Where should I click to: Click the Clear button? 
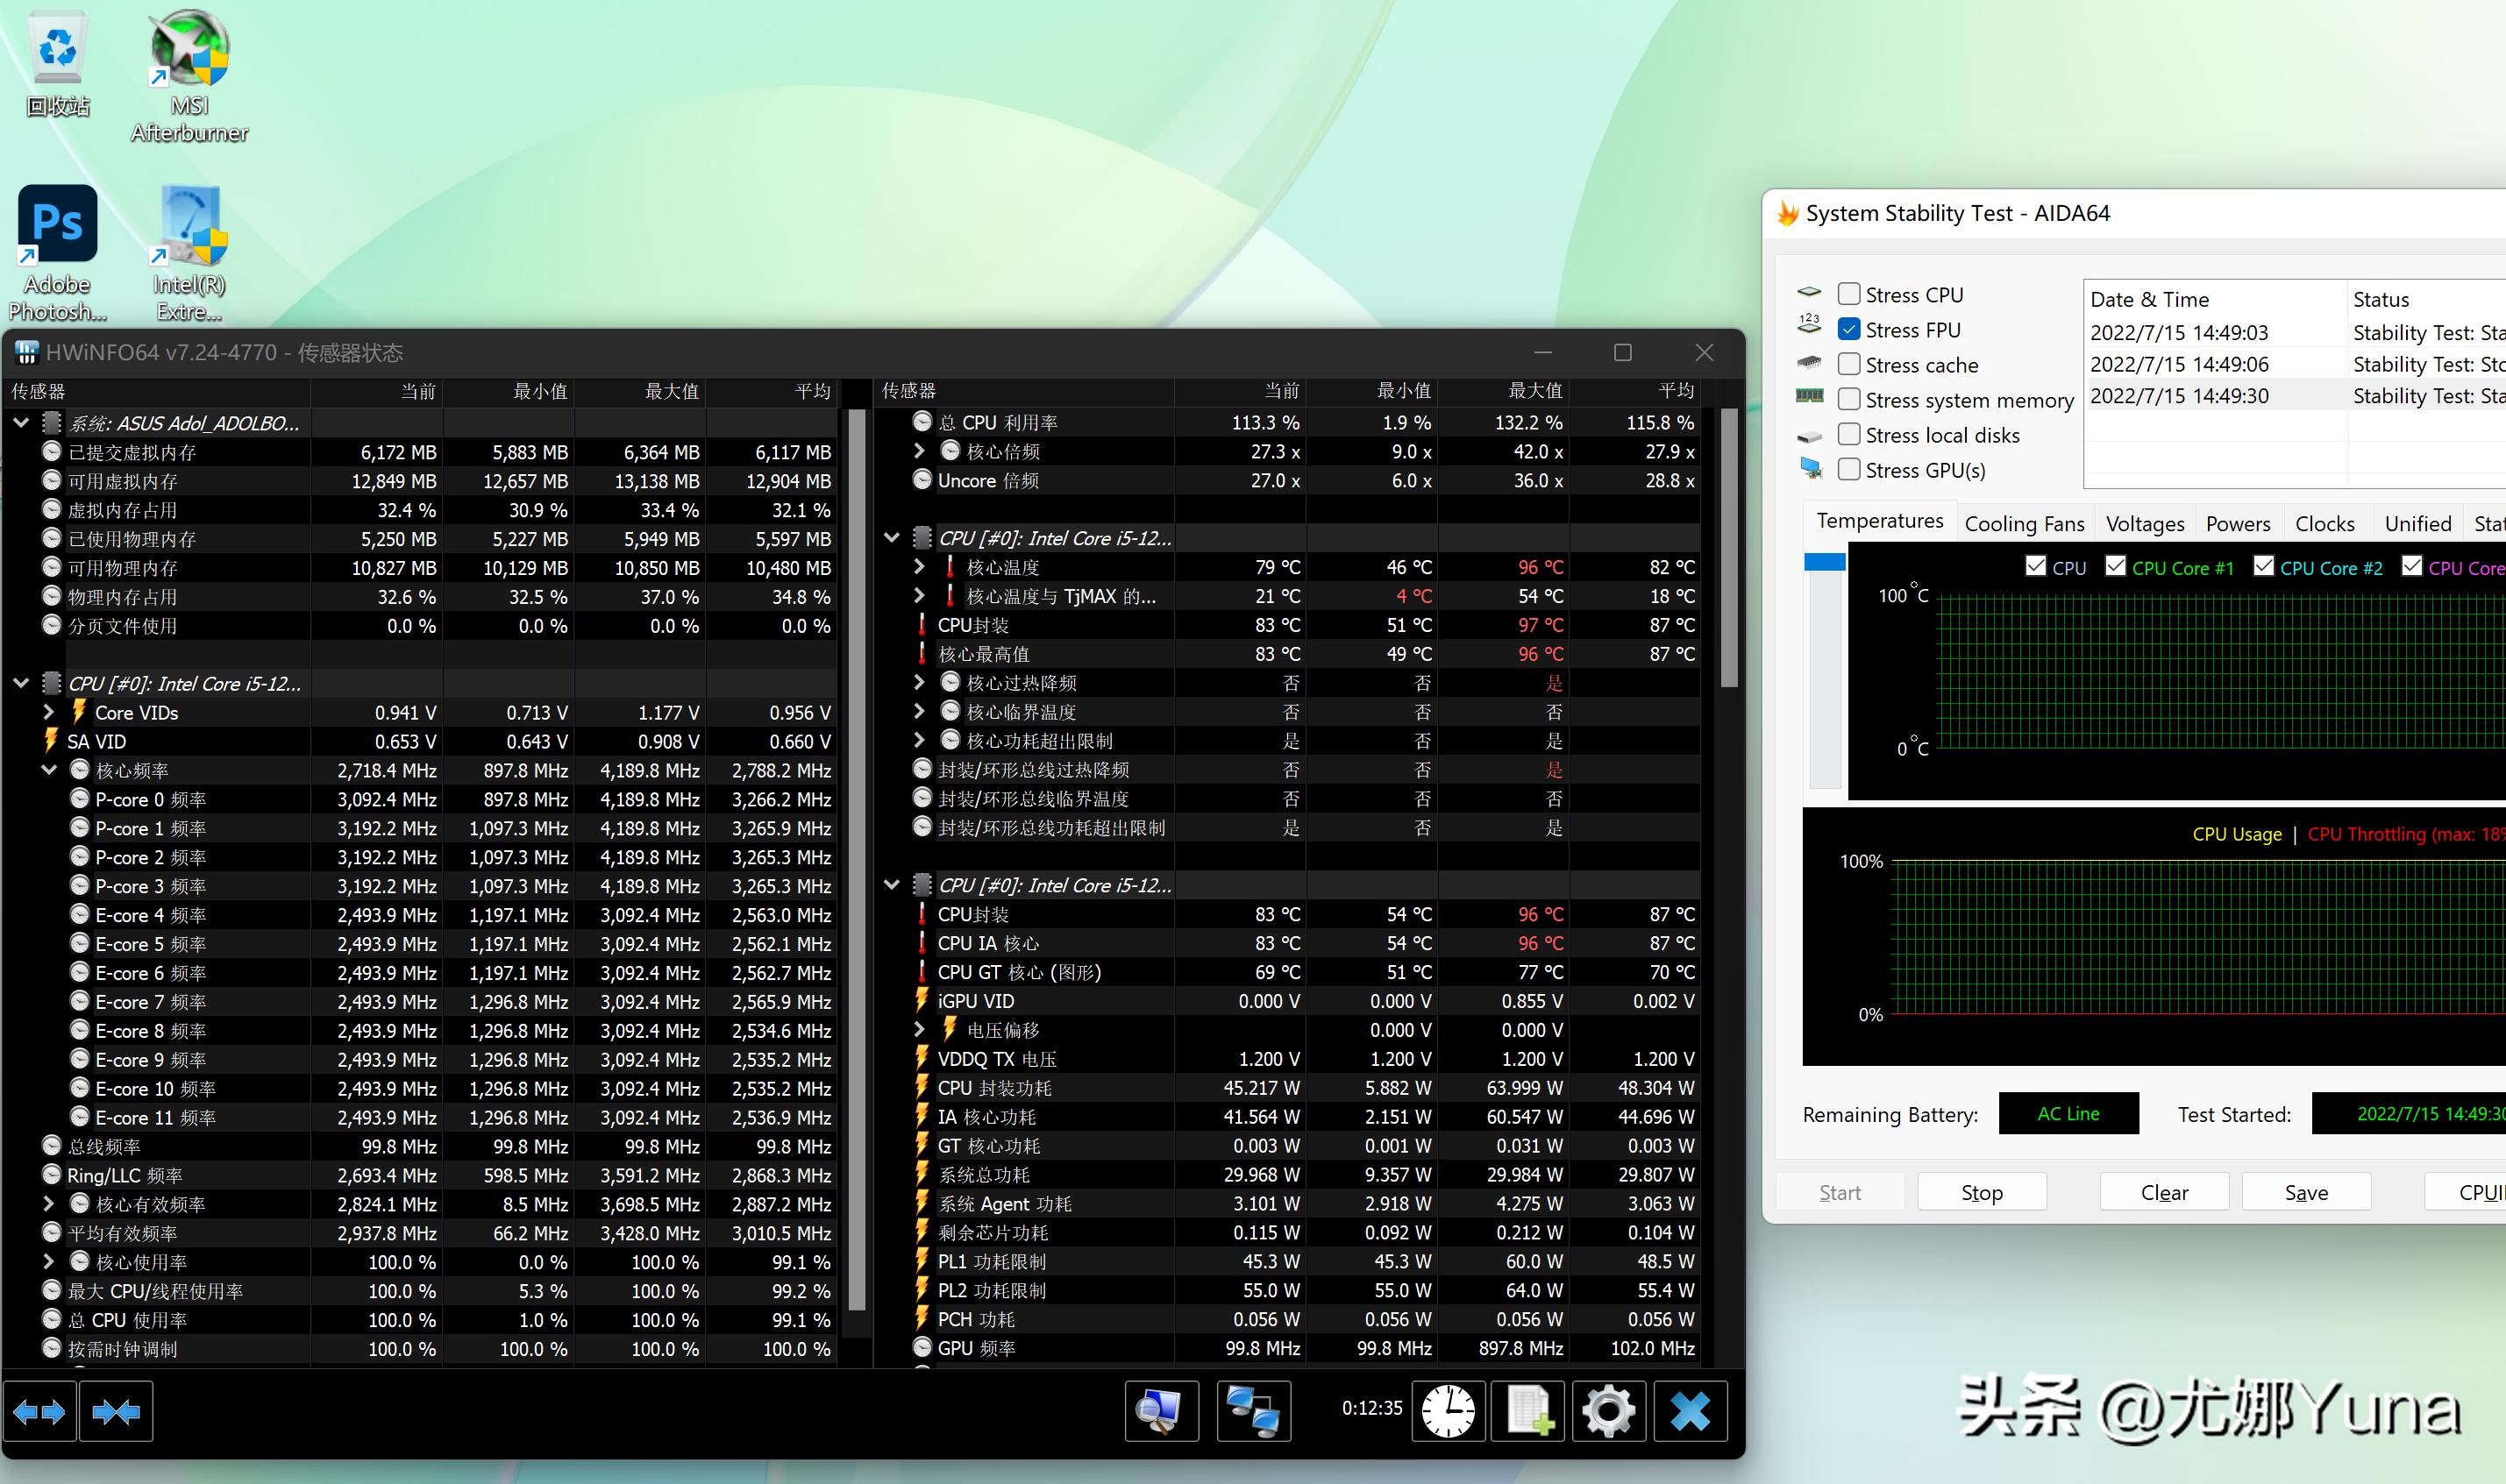click(2164, 1192)
